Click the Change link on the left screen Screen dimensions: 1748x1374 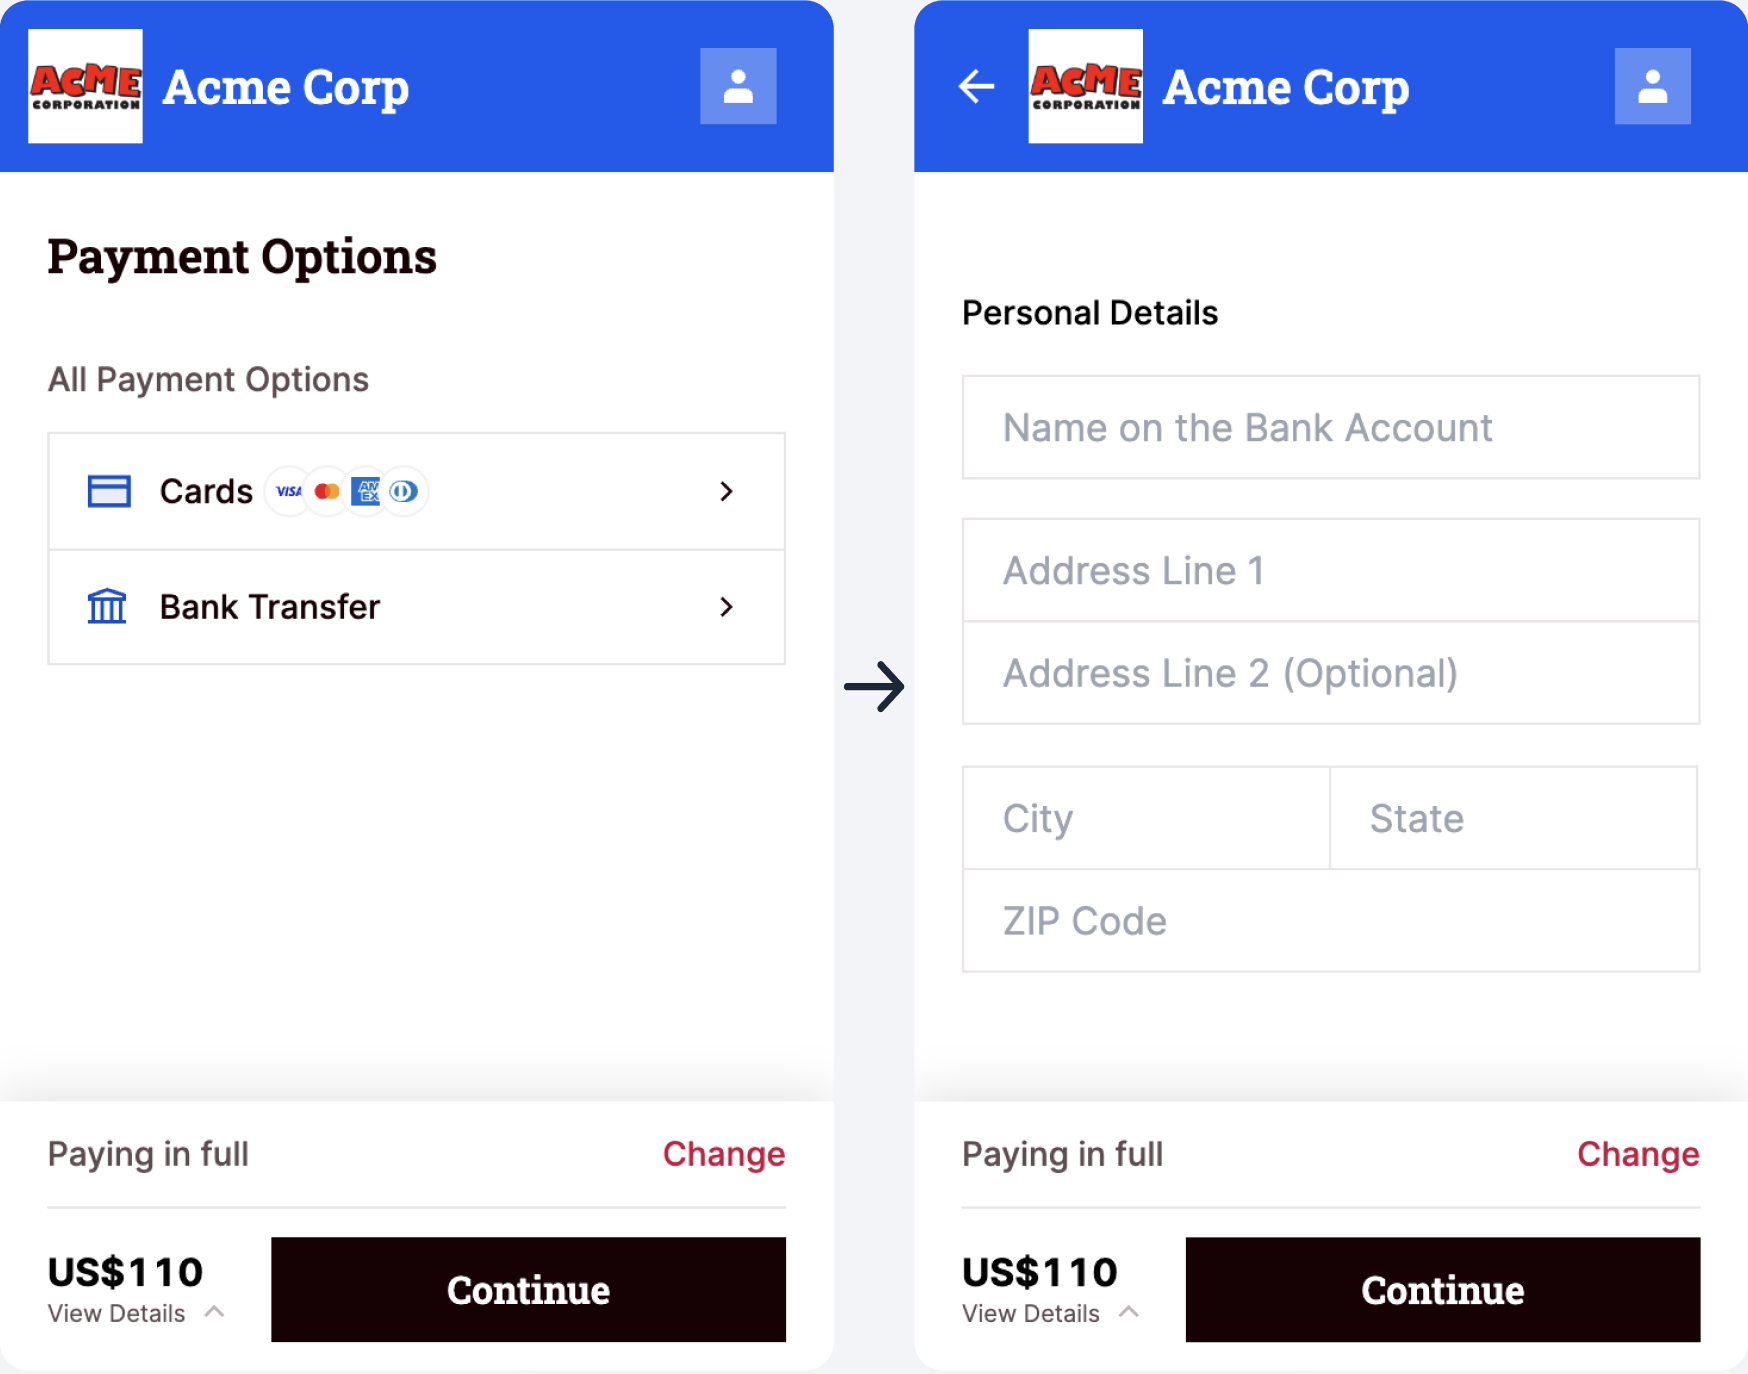[x=723, y=1154]
